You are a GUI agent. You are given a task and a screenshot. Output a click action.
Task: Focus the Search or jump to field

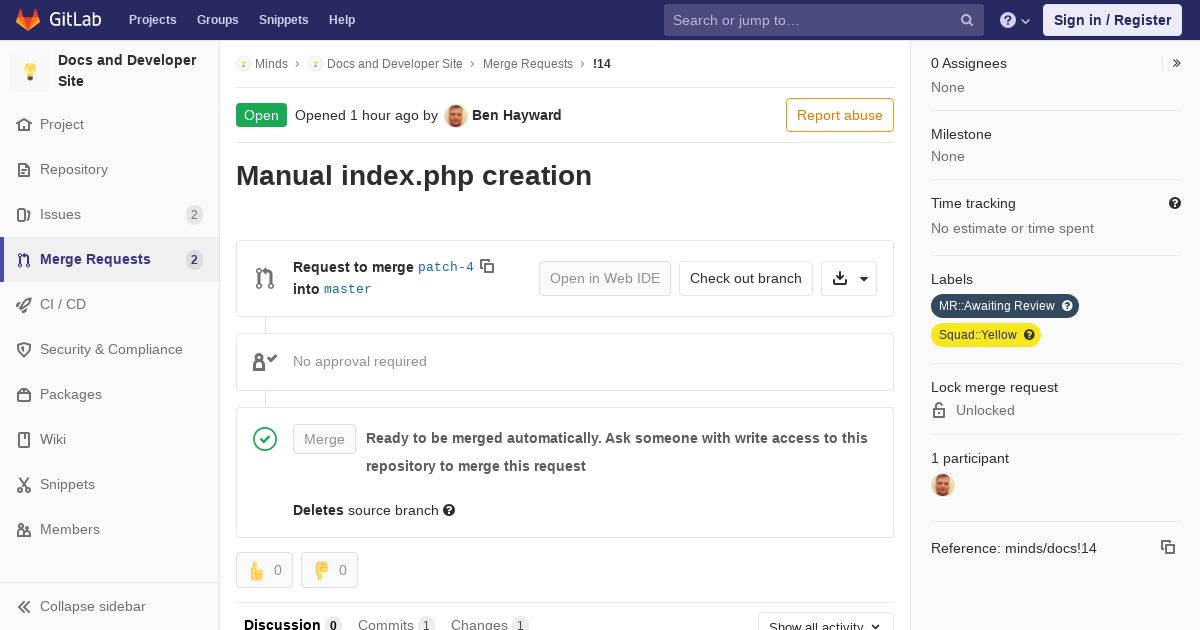pos(810,20)
